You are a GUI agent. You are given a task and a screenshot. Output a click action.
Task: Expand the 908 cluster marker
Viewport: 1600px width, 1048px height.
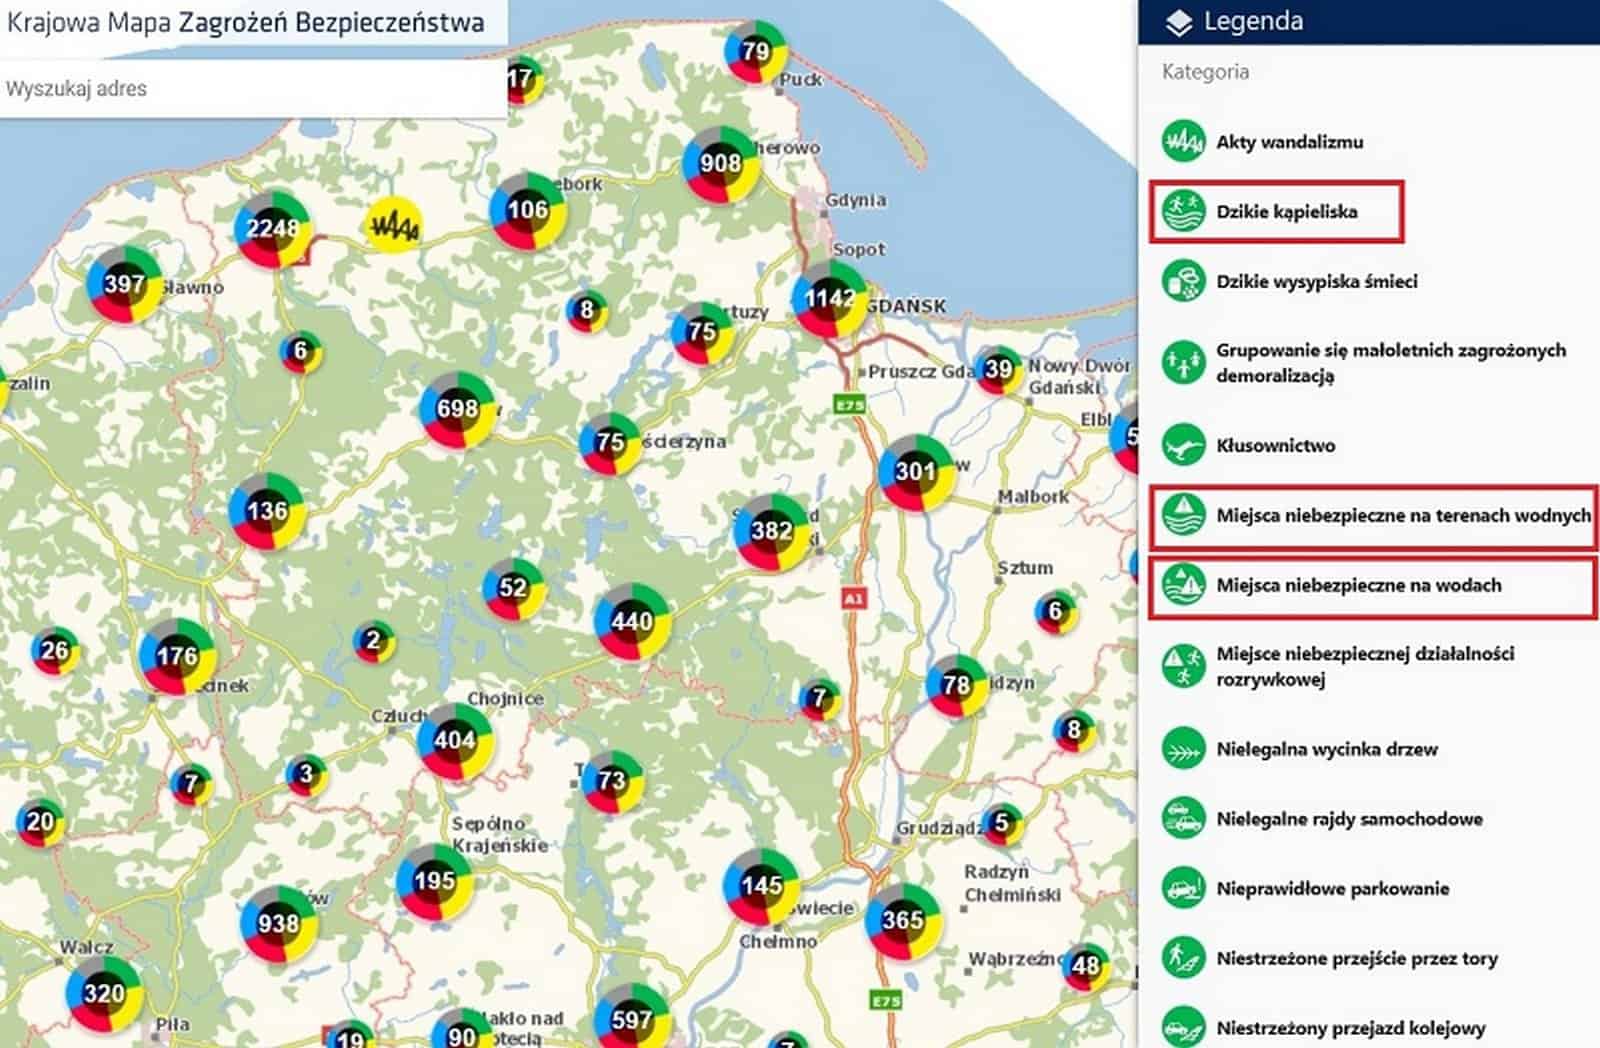720,164
